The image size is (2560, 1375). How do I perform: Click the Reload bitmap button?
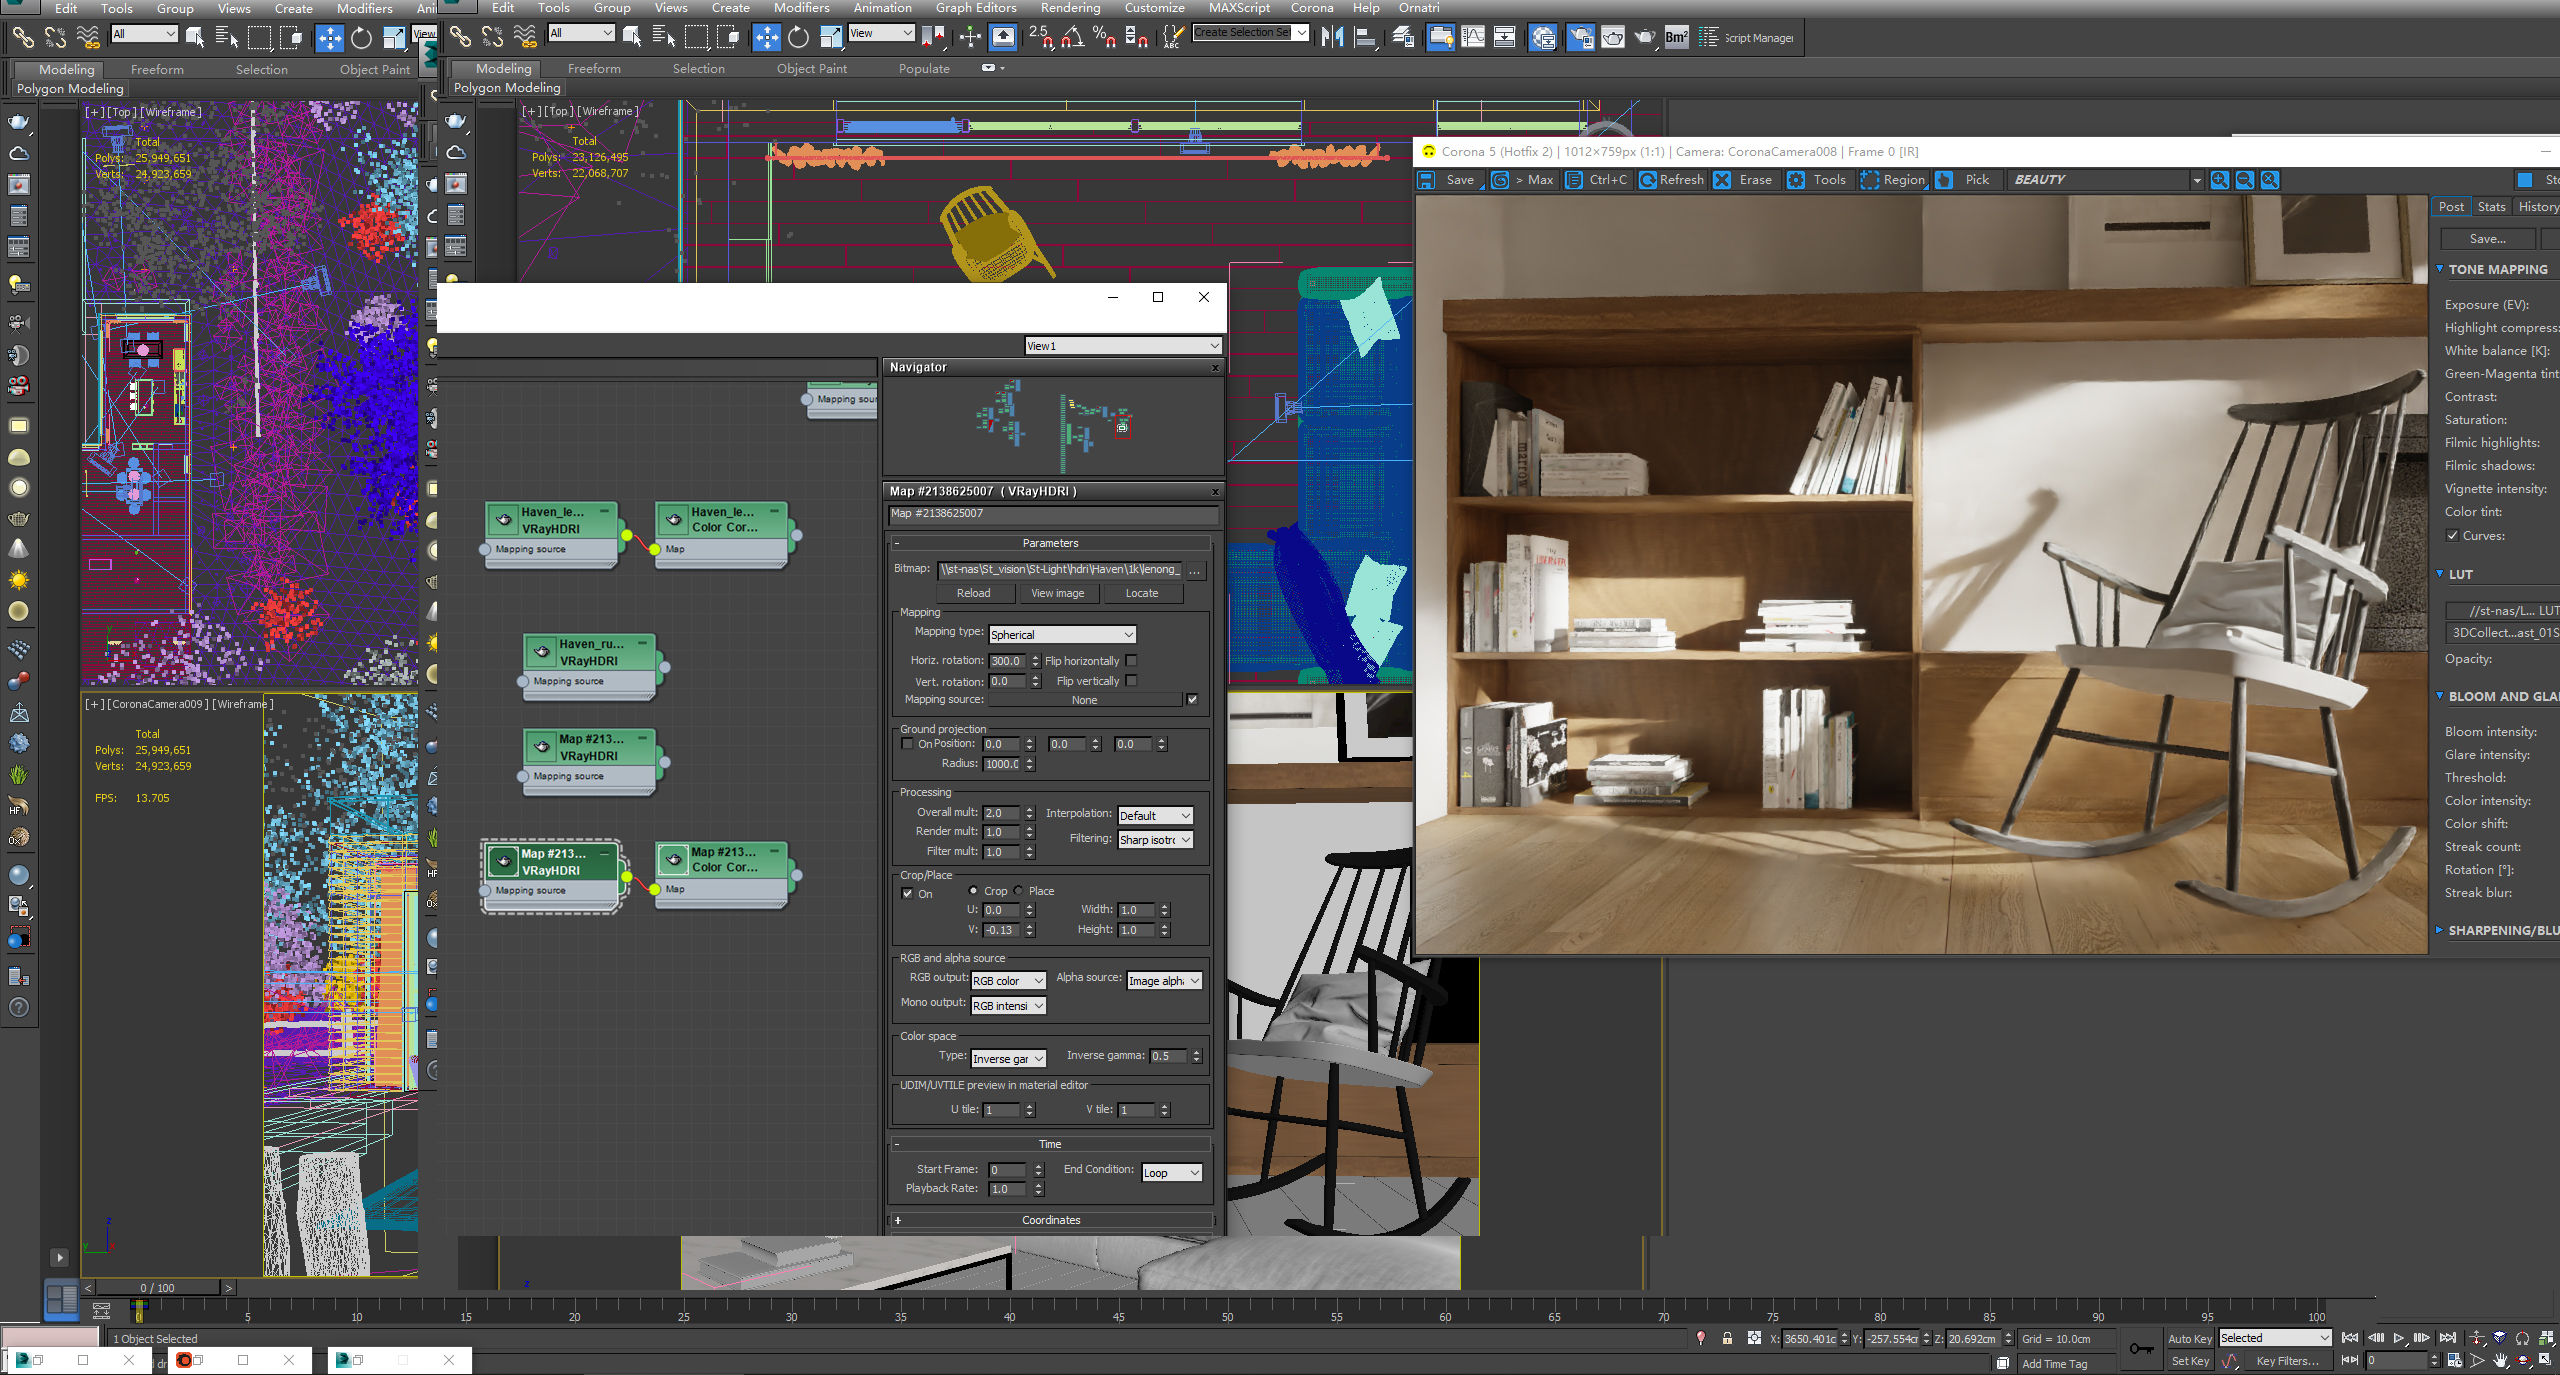(x=973, y=593)
